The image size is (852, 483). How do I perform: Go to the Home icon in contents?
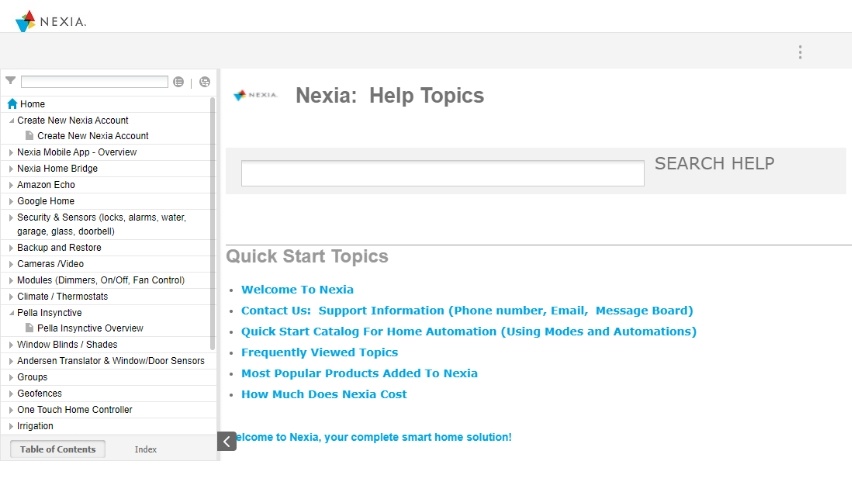click(x=12, y=104)
